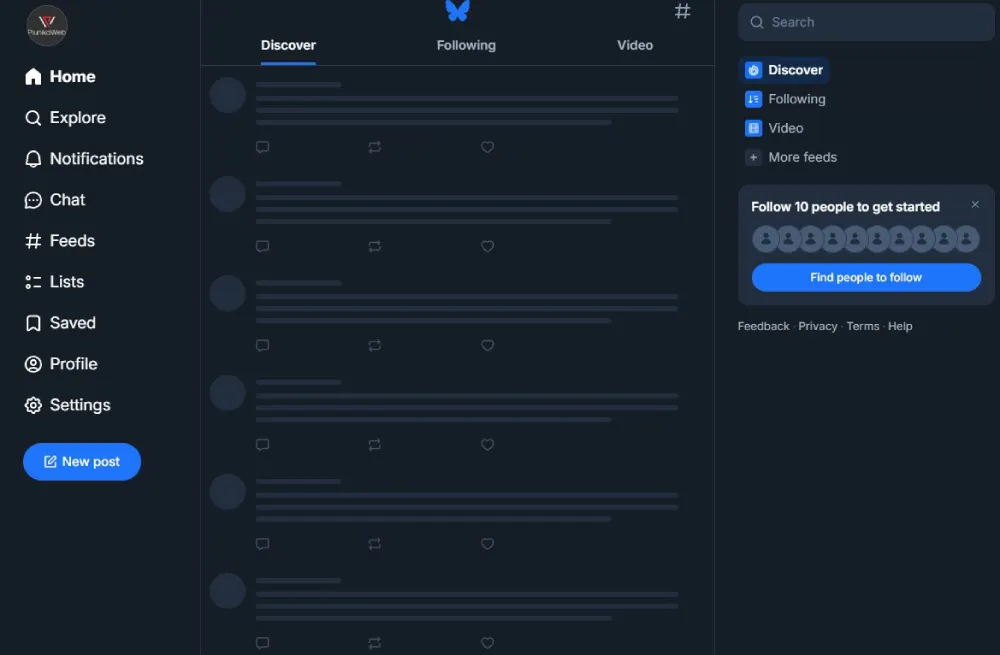
Task: Open Notifications bell in sidebar
Action: click(84, 159)
